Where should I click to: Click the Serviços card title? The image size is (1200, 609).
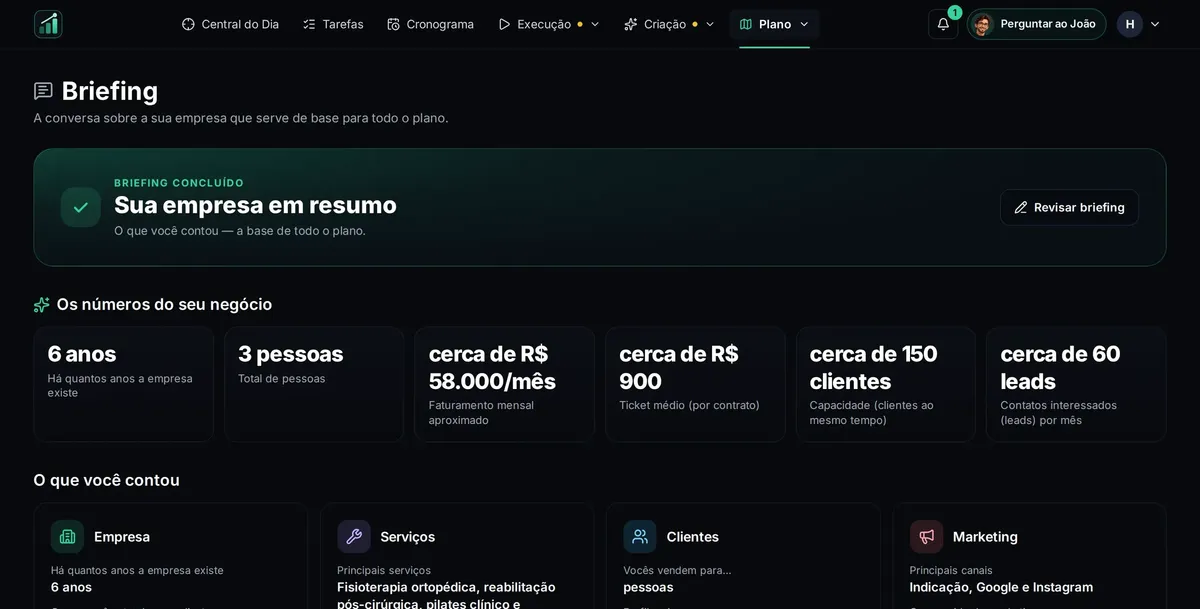[x=408, y=537]
